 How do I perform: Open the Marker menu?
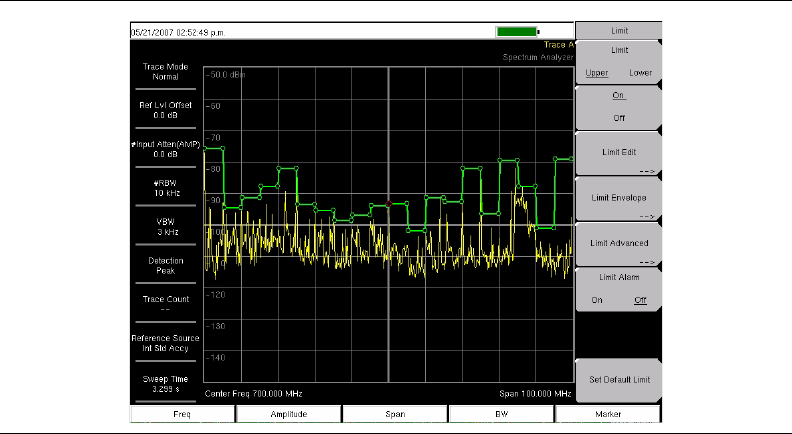tap(608, 414)
